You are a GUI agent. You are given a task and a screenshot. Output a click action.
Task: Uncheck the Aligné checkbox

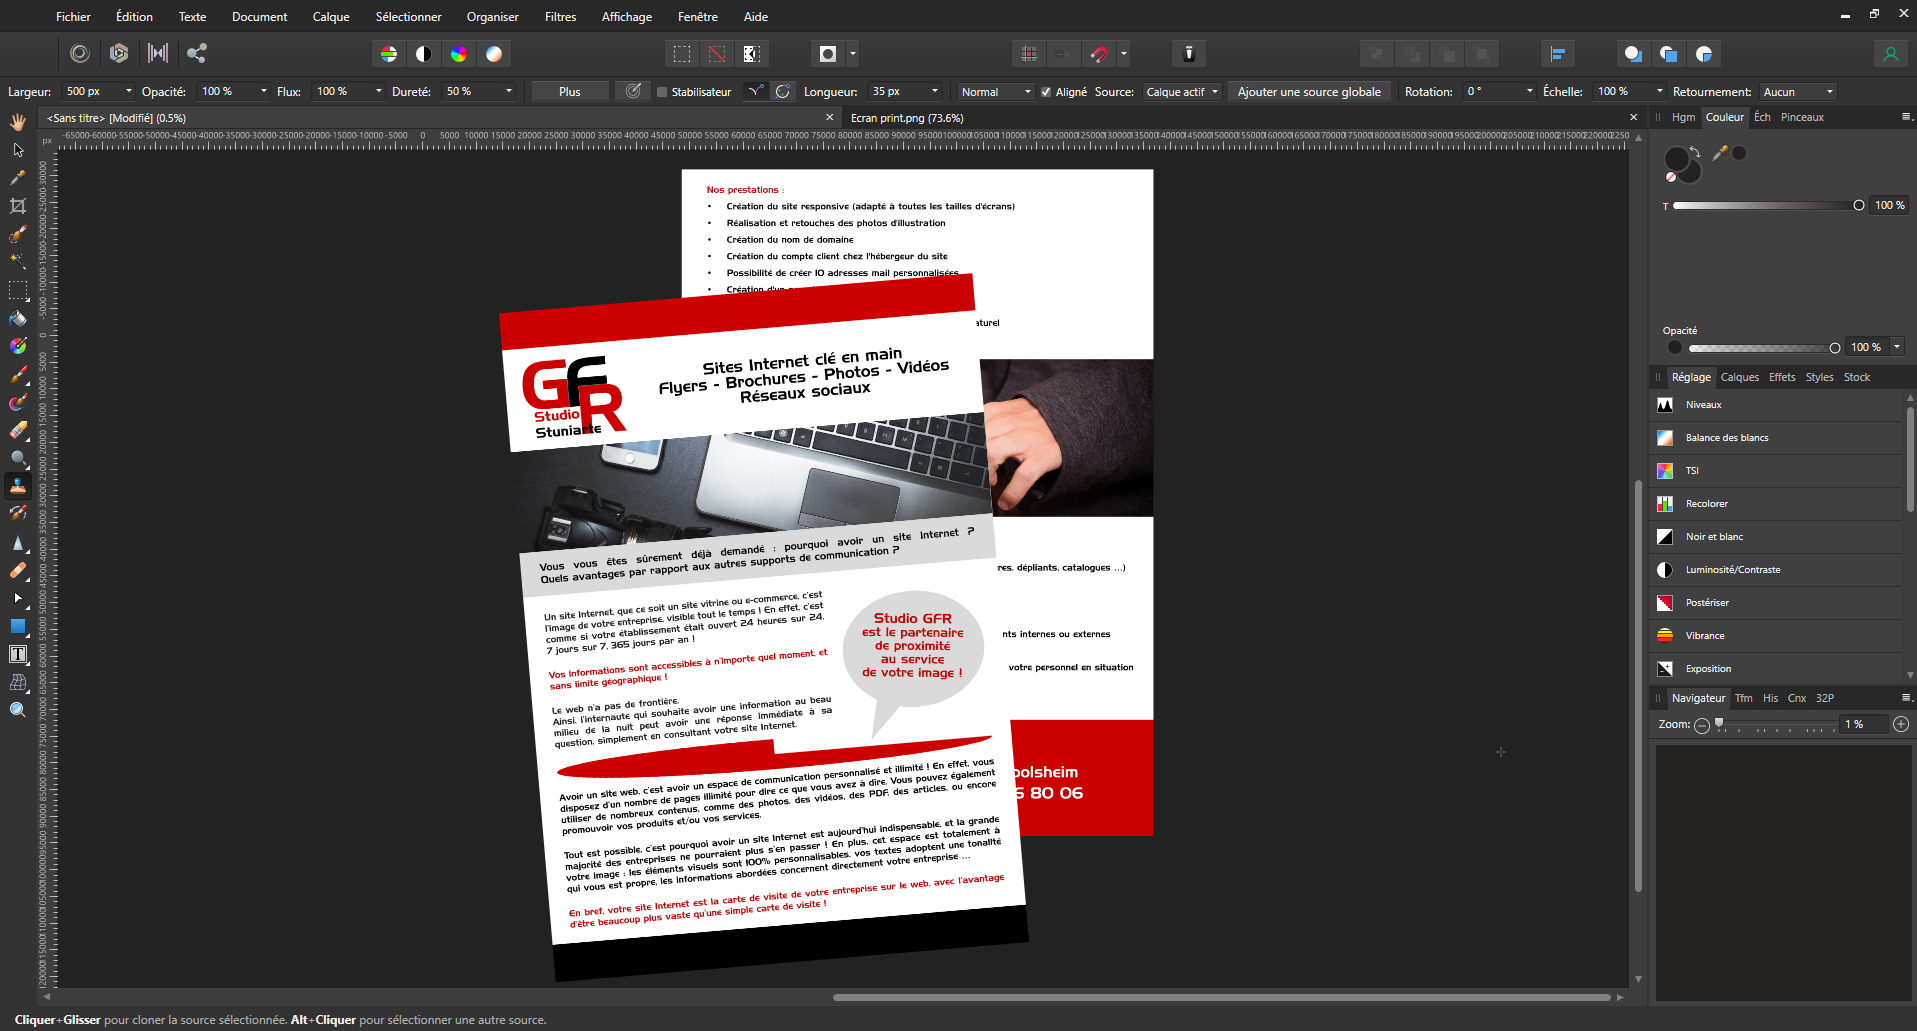tap(1046, 92)
